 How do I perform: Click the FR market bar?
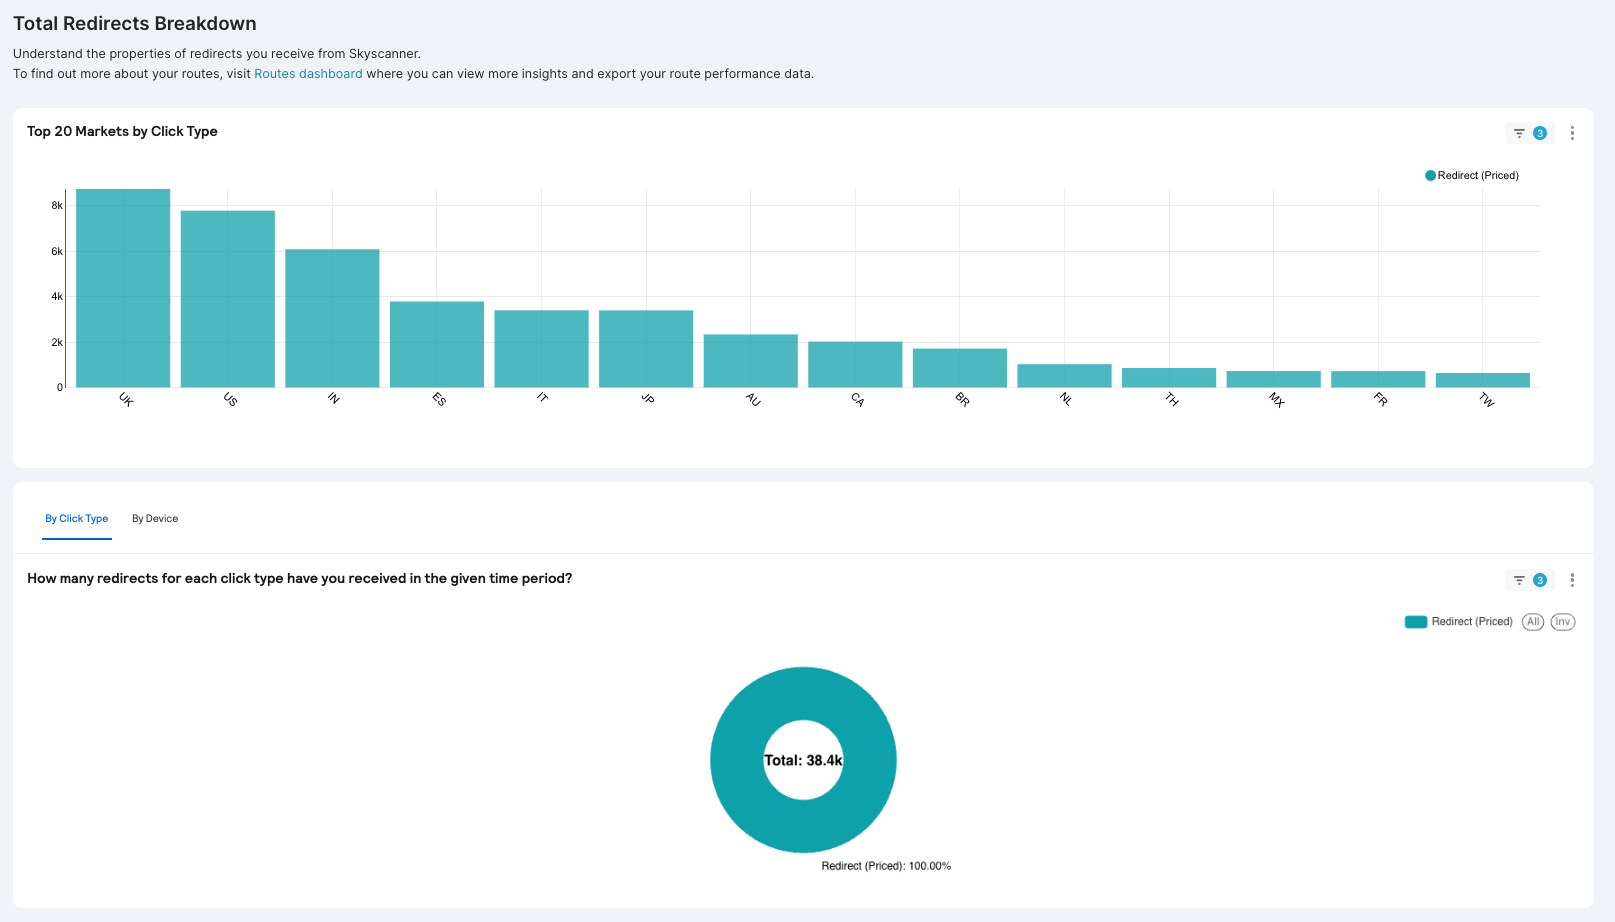[1378, 379]
